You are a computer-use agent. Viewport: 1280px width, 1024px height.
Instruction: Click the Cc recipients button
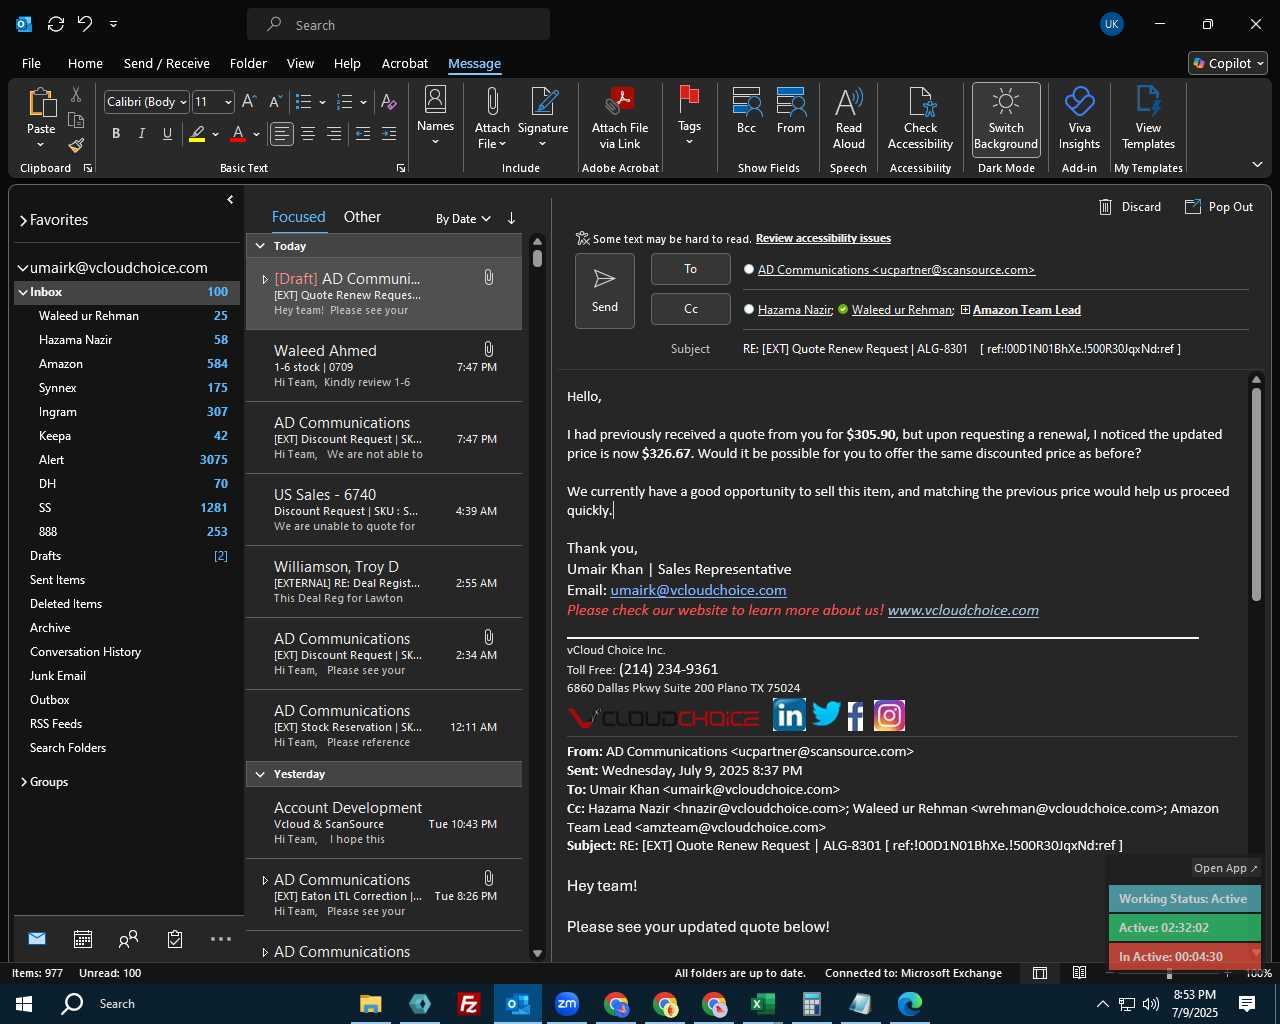(x=691, y=309)
